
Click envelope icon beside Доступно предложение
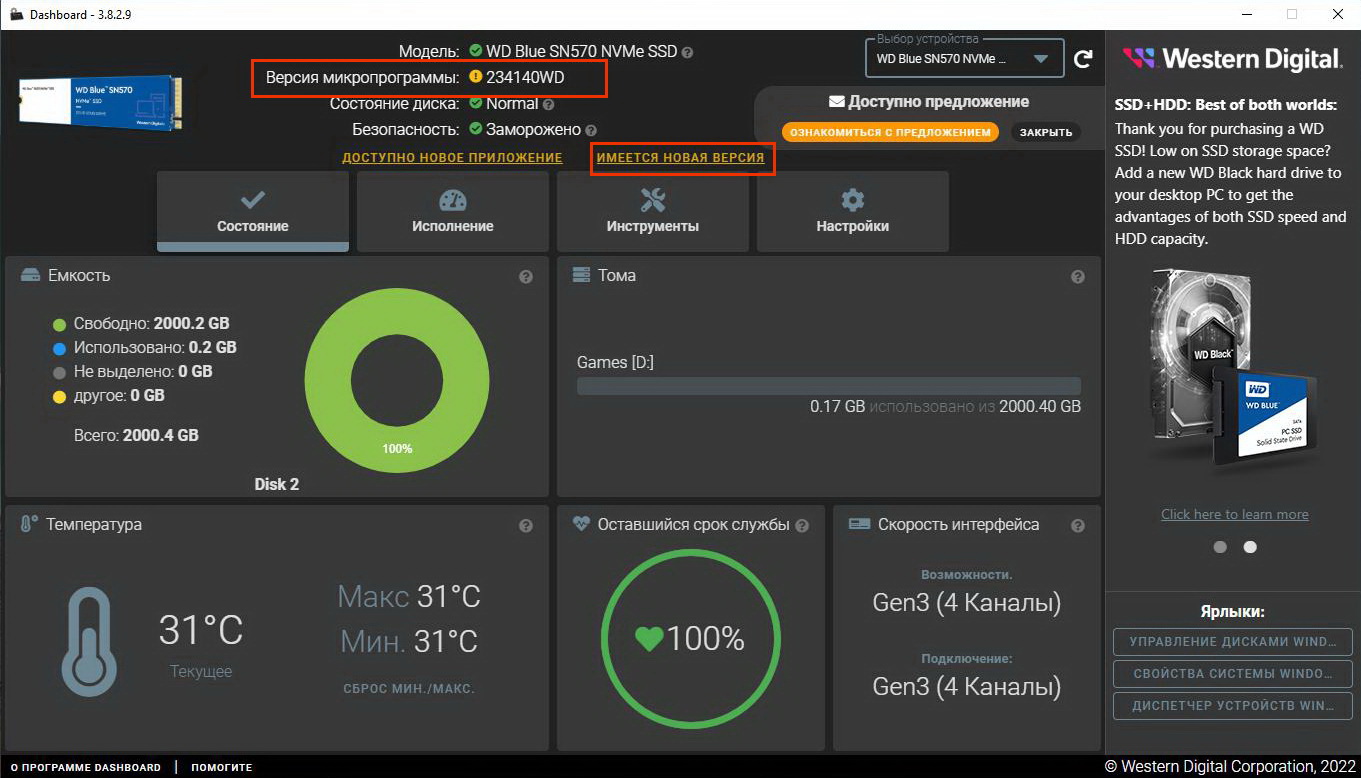[x=837, y=101]
